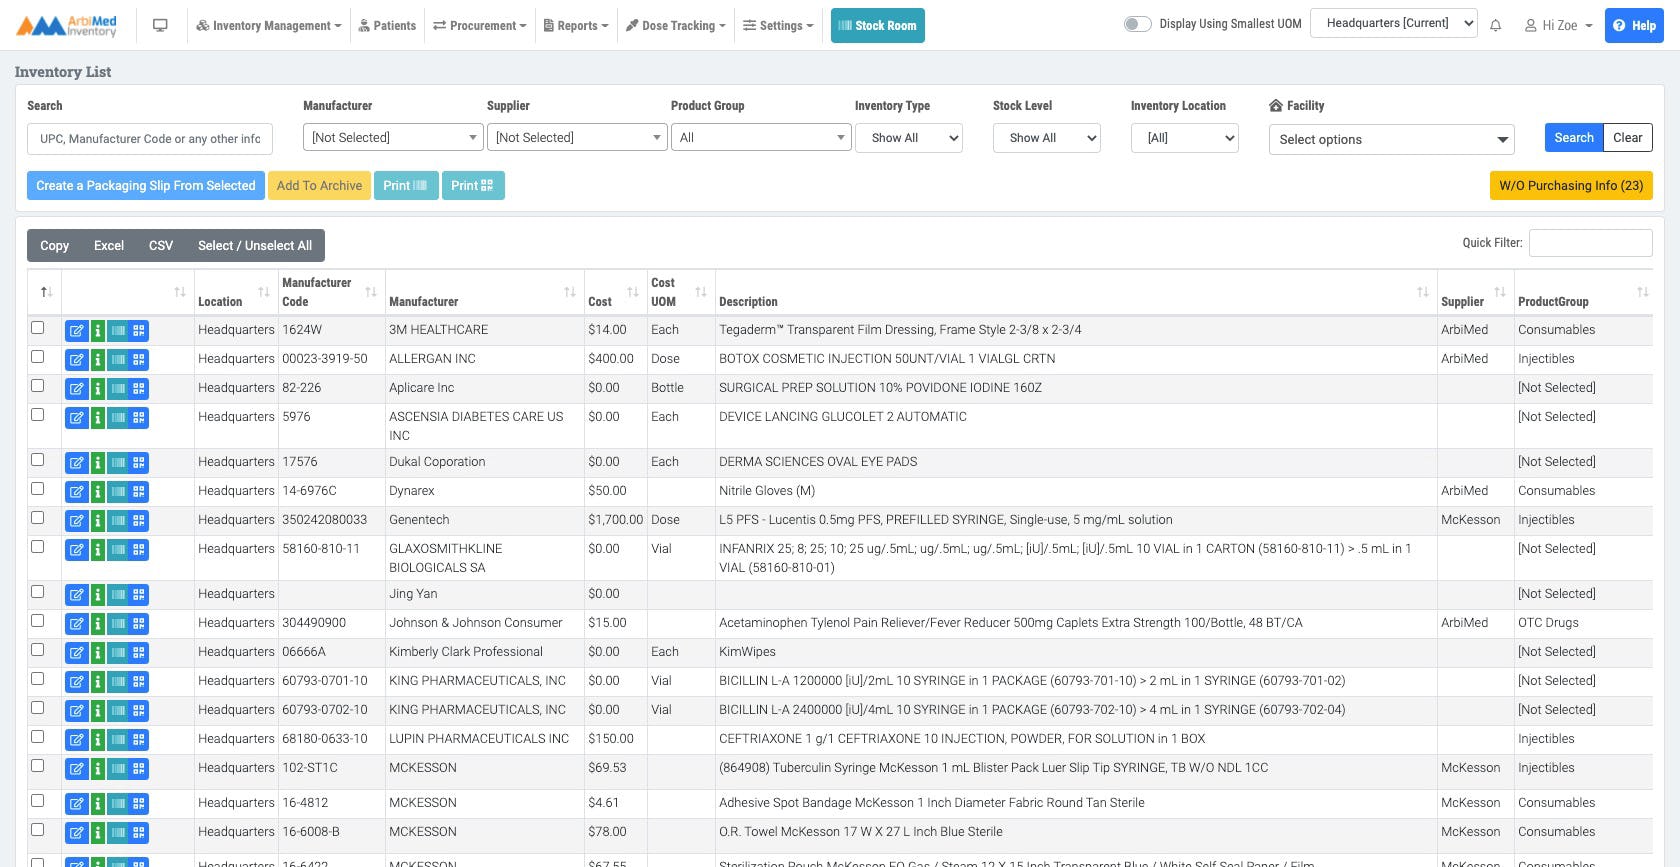Viewport: 1680px width, 867px height.
Task: Tick checkbox for Aplicare Inc row
Action: (x=38, y=386)
